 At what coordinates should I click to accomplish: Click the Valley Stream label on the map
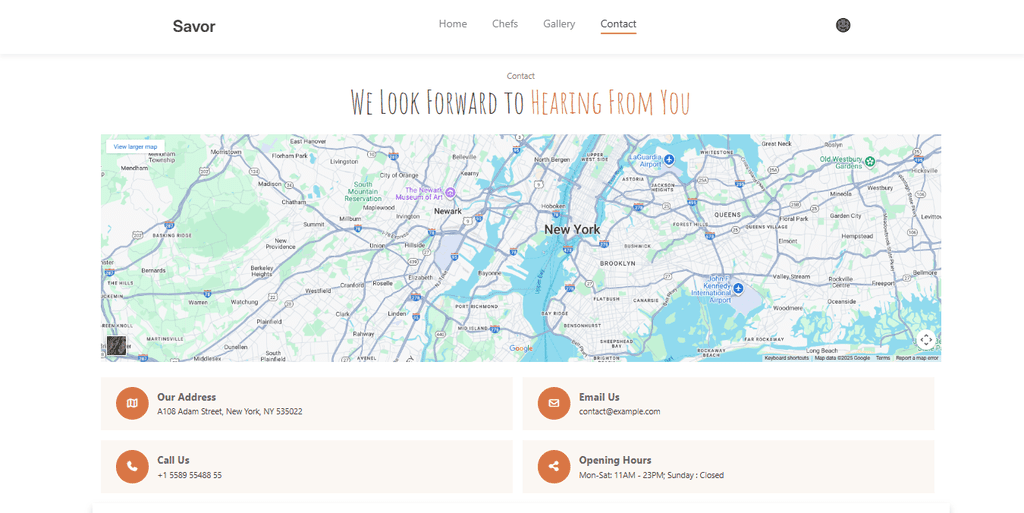click(x=791, y=277)
